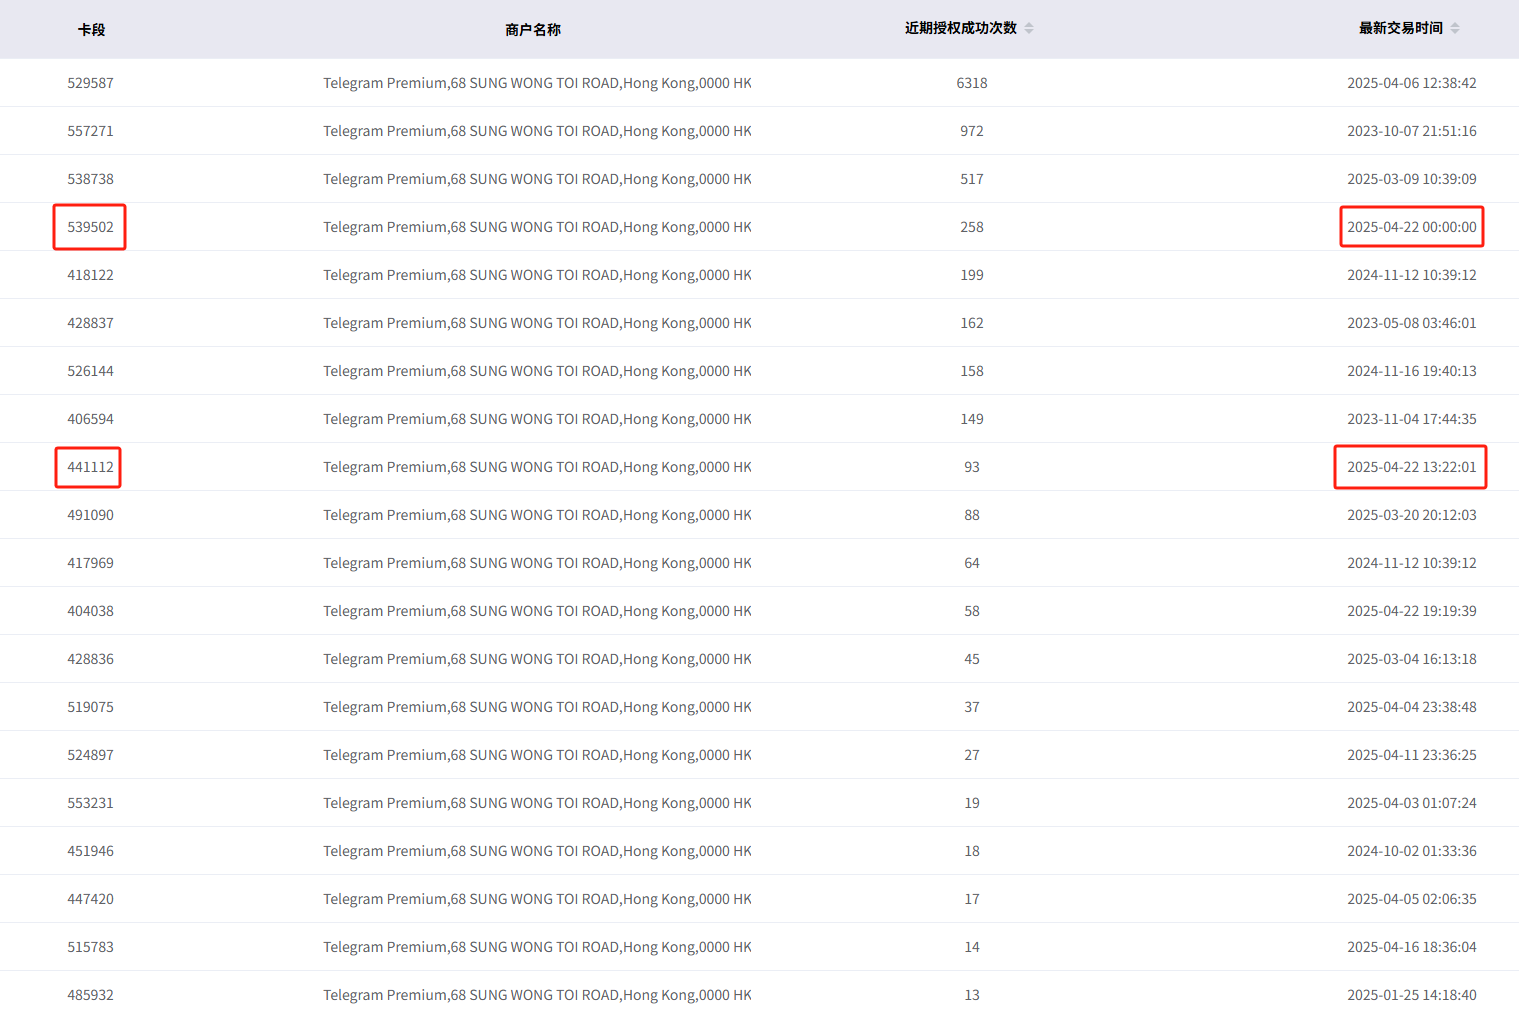
Task: Click the 卡段 column header
Action: [91, 30]
